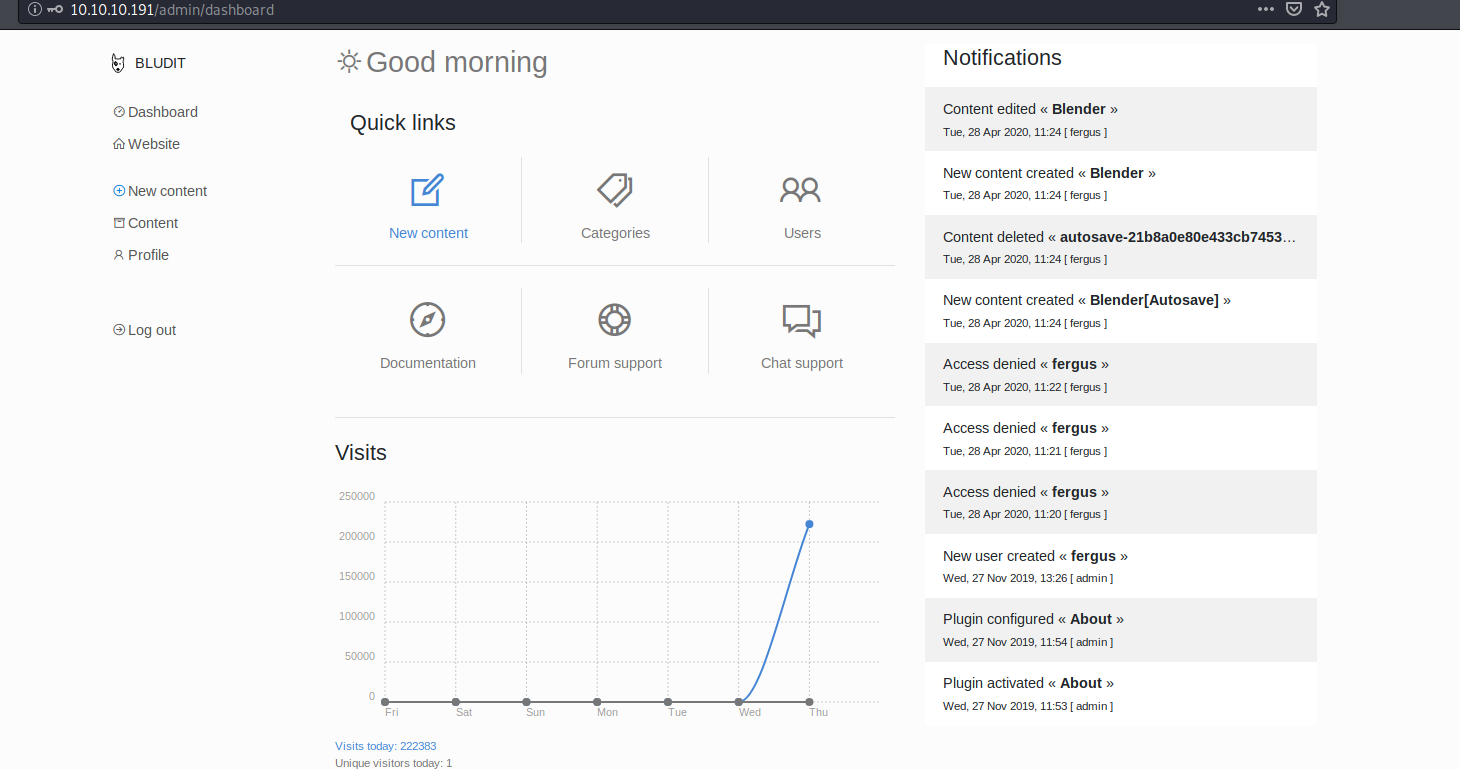The width and height of the screenshot is (1460, 769).
Task: Click the New content pencil icon
Action: 427,190
